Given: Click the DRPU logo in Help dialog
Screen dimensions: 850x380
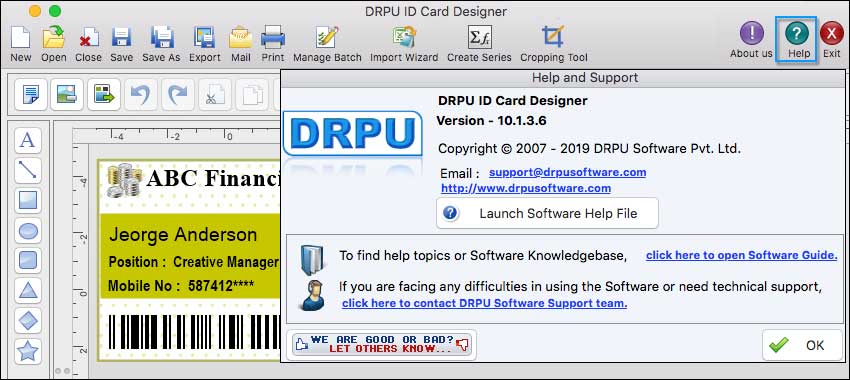Looking at the screenshot, I should click(352, 133).
